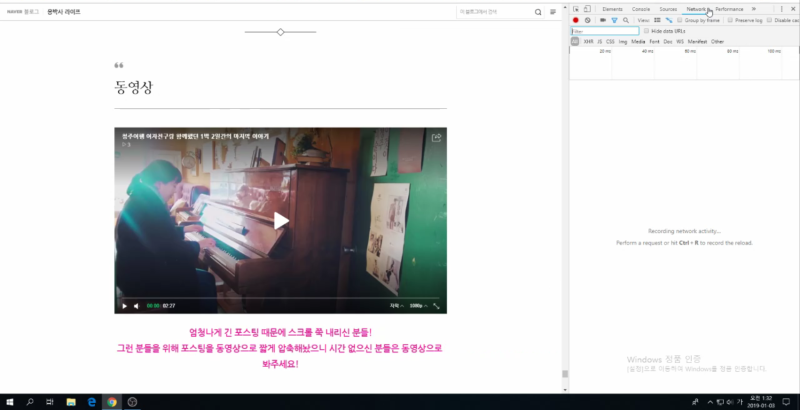Mute the video with the speaker icon
The image size is (800, 410).
coord(136,306)
